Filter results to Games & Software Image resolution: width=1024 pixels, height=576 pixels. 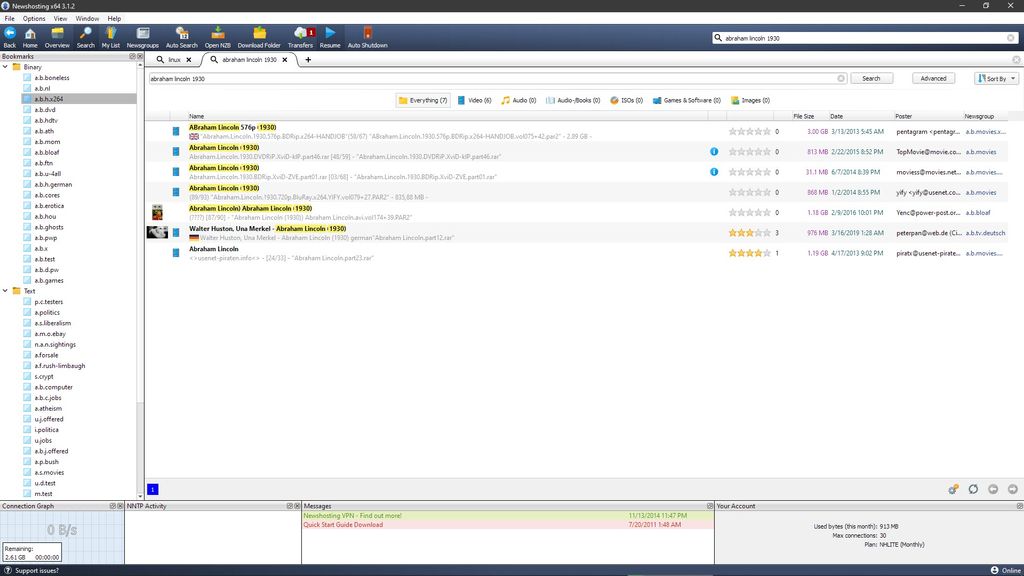point(686,100)
